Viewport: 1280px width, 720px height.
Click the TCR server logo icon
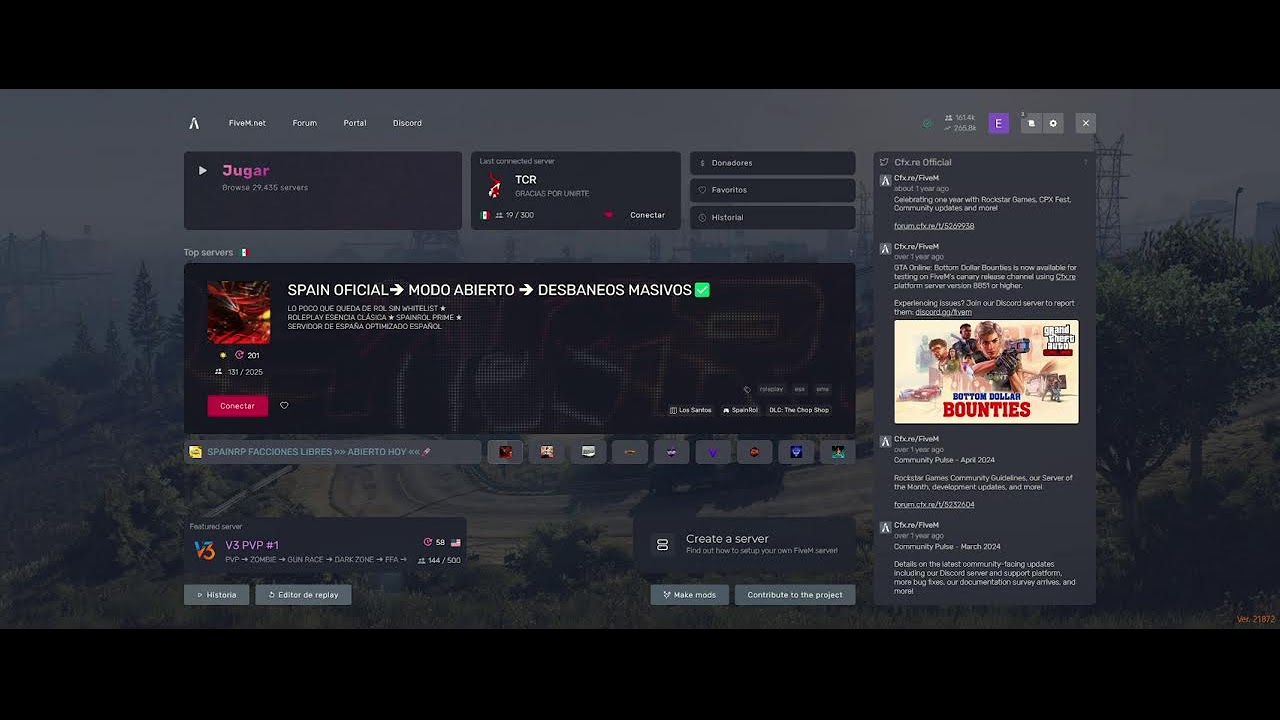coord(494,185)
